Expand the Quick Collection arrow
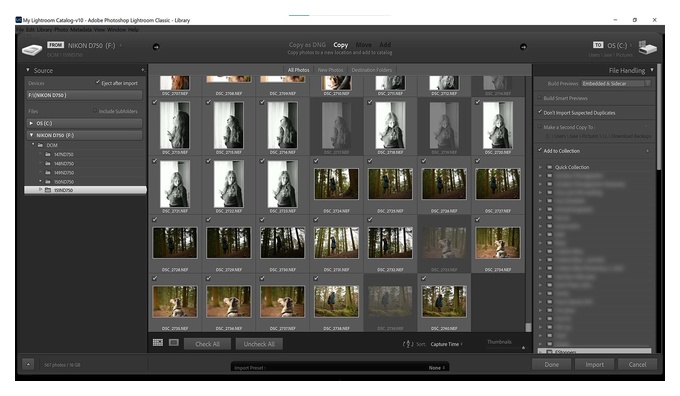Image resolution: width=680 pixels, height=396 pixels. tap(540, 167)
